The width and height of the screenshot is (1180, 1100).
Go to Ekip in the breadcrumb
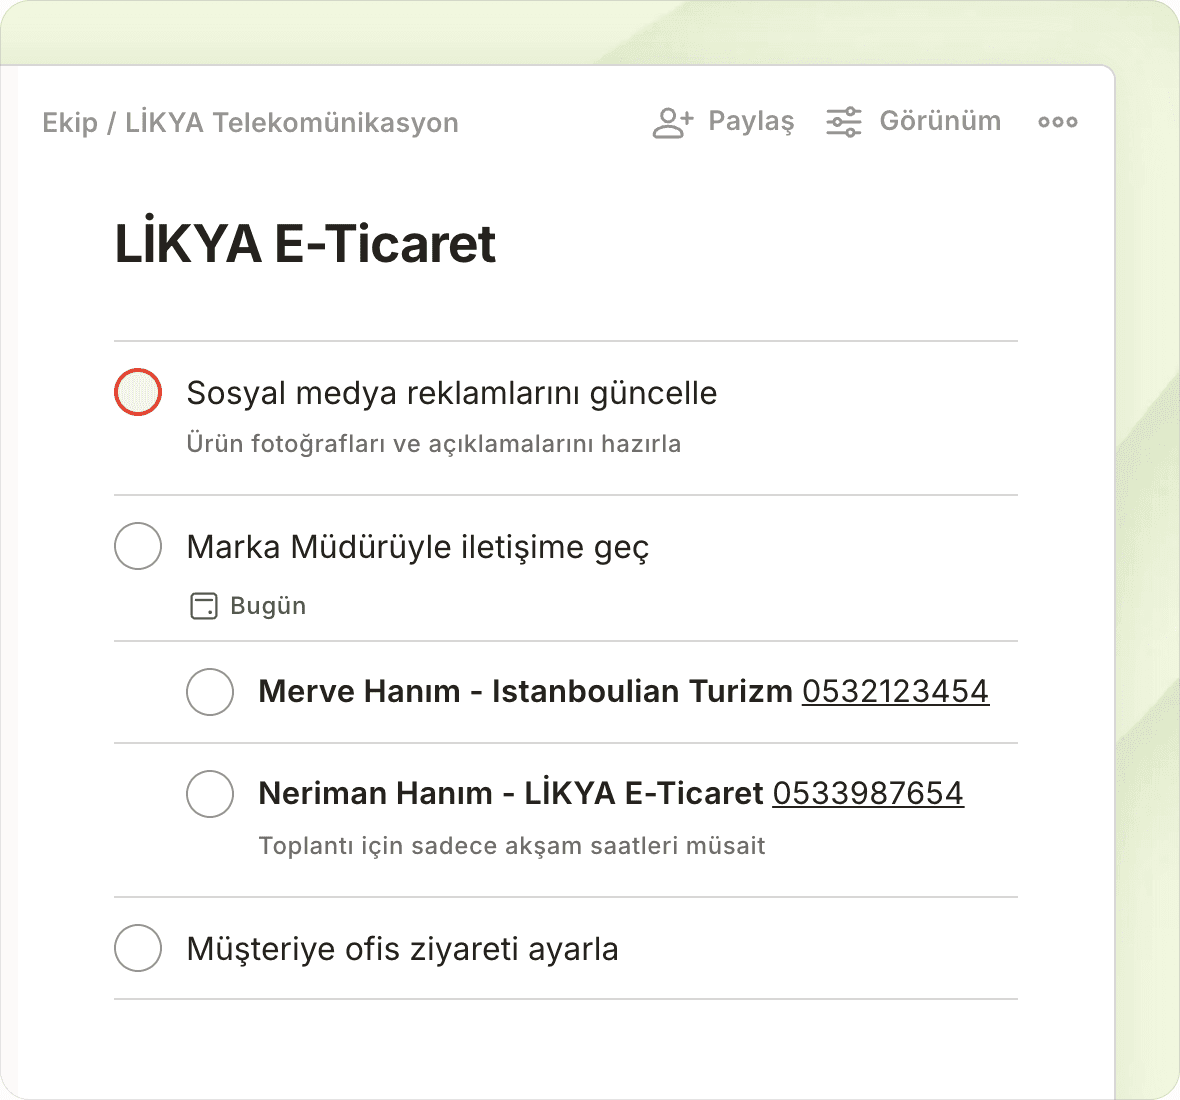pyautogui.click(x=70, y=123)
